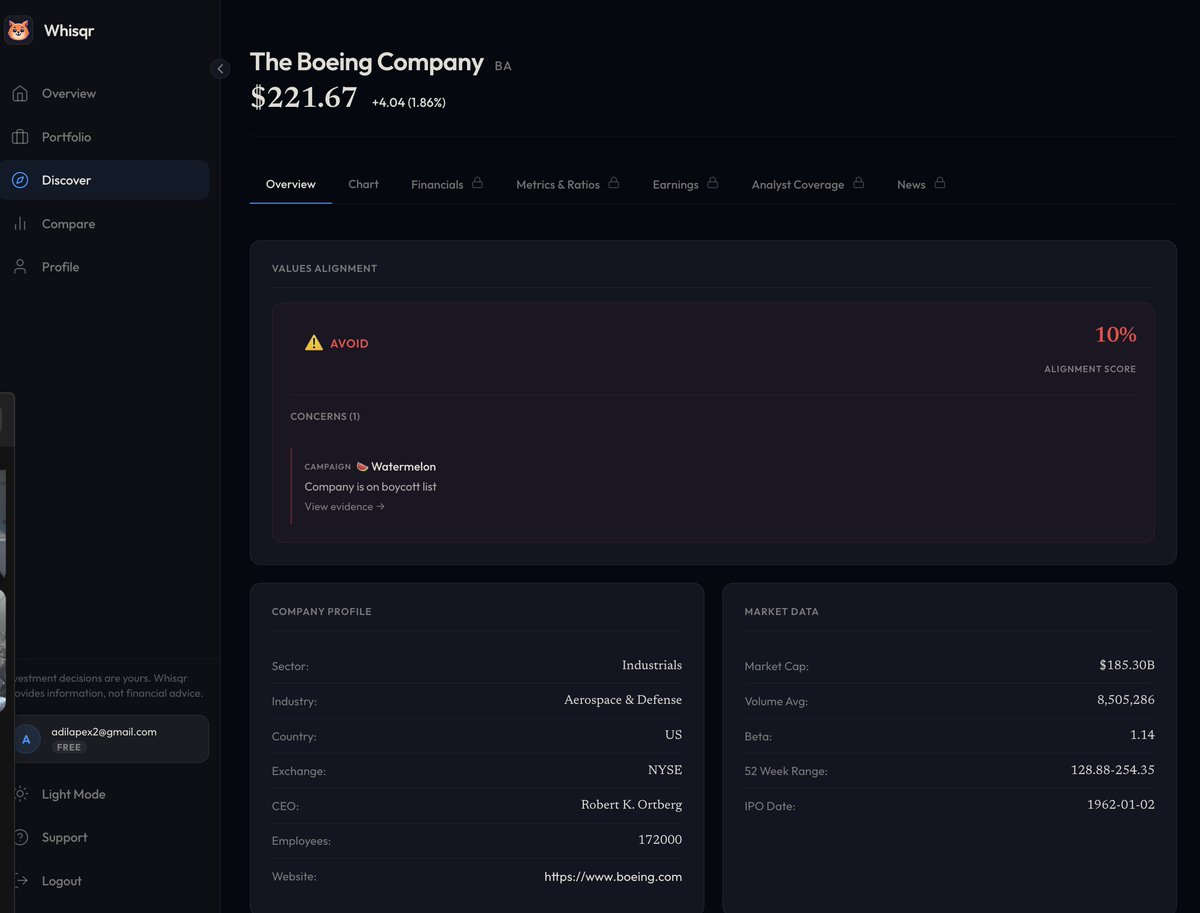Image resolution: width=1200 pixels, height=913 pixels.
Task: Click the Logout arrow icon
Action: click(x=20, y=881)
